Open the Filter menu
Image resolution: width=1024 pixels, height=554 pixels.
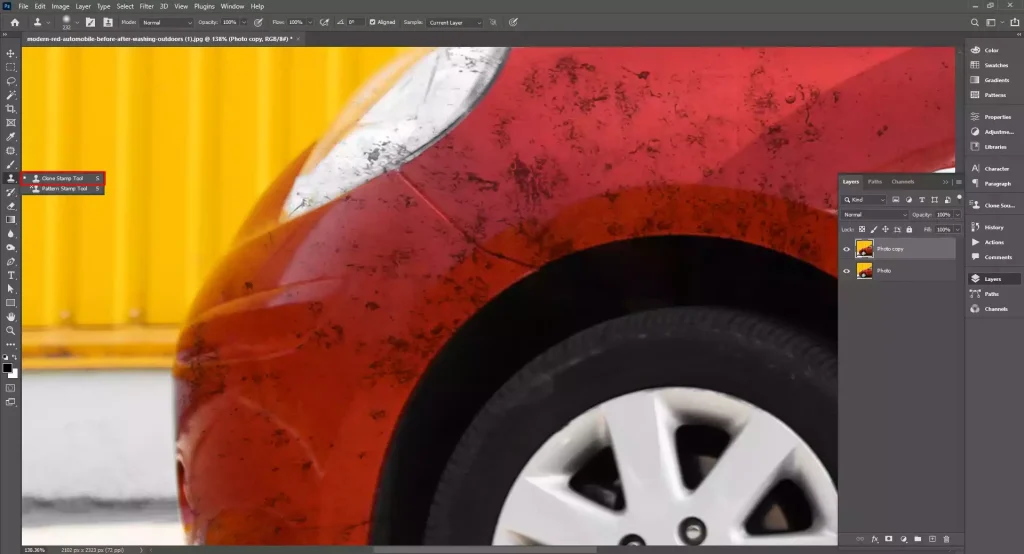pyautogui.click(x=146, y=6)
